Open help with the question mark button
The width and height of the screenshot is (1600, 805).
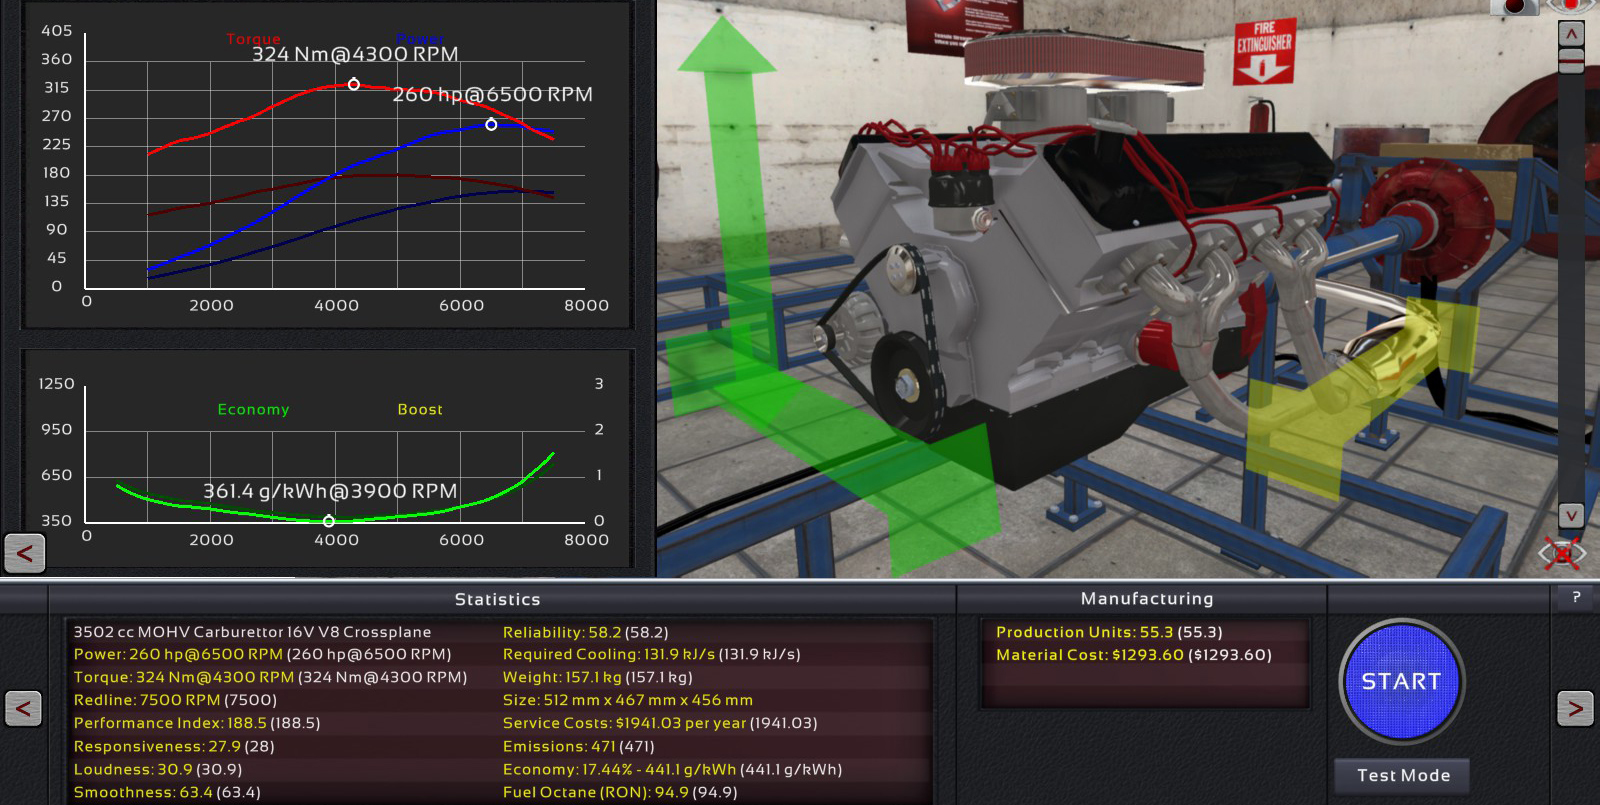(x=1576, y=597)
